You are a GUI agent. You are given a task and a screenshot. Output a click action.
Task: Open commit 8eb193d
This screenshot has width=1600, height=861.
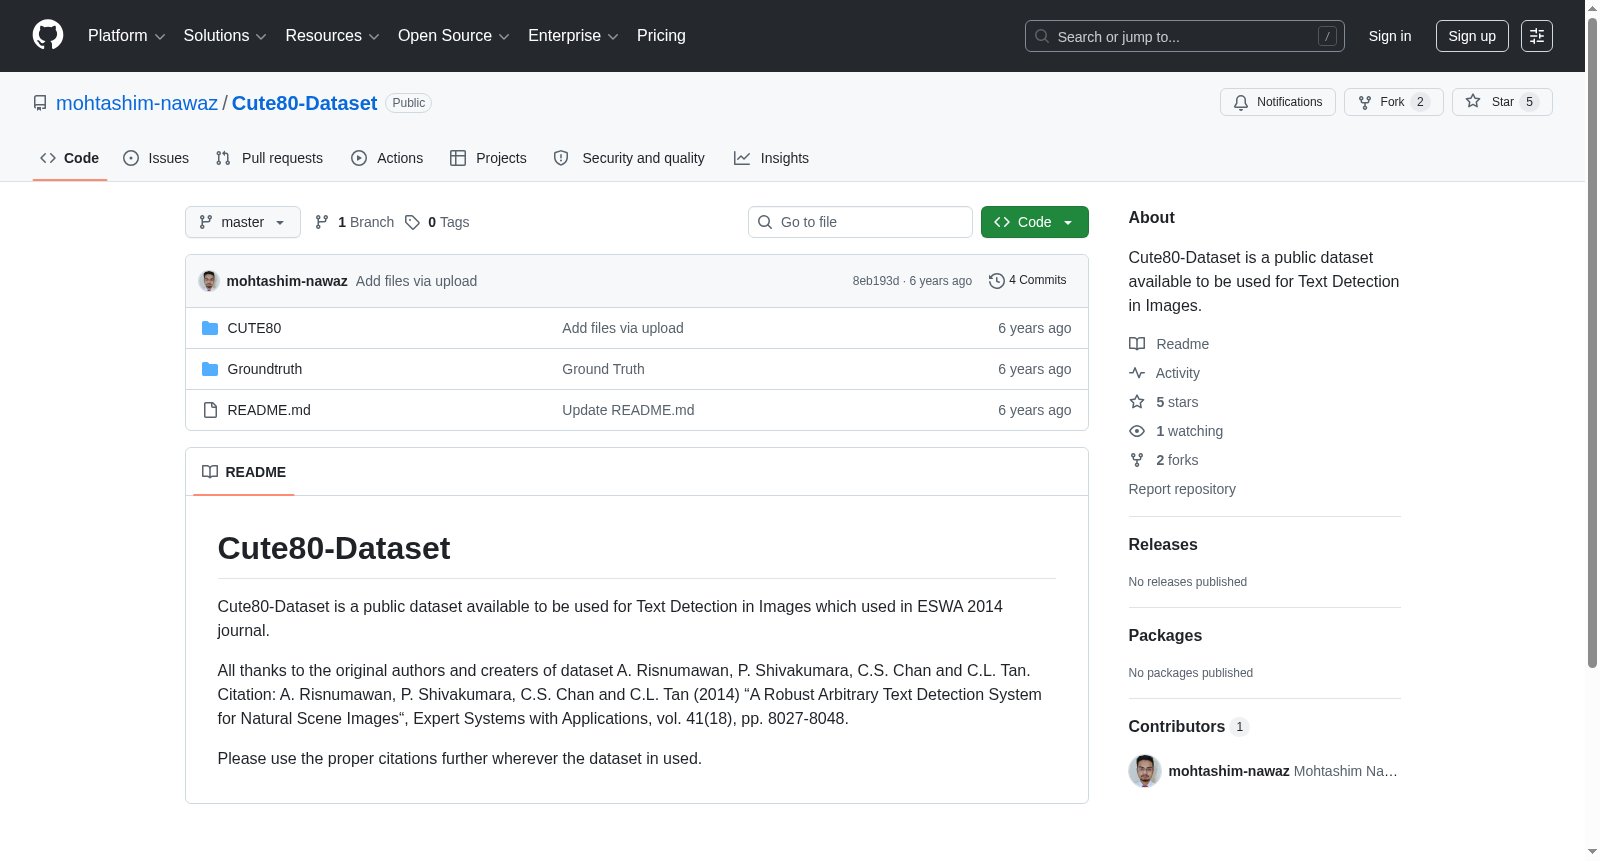point(876,281)
